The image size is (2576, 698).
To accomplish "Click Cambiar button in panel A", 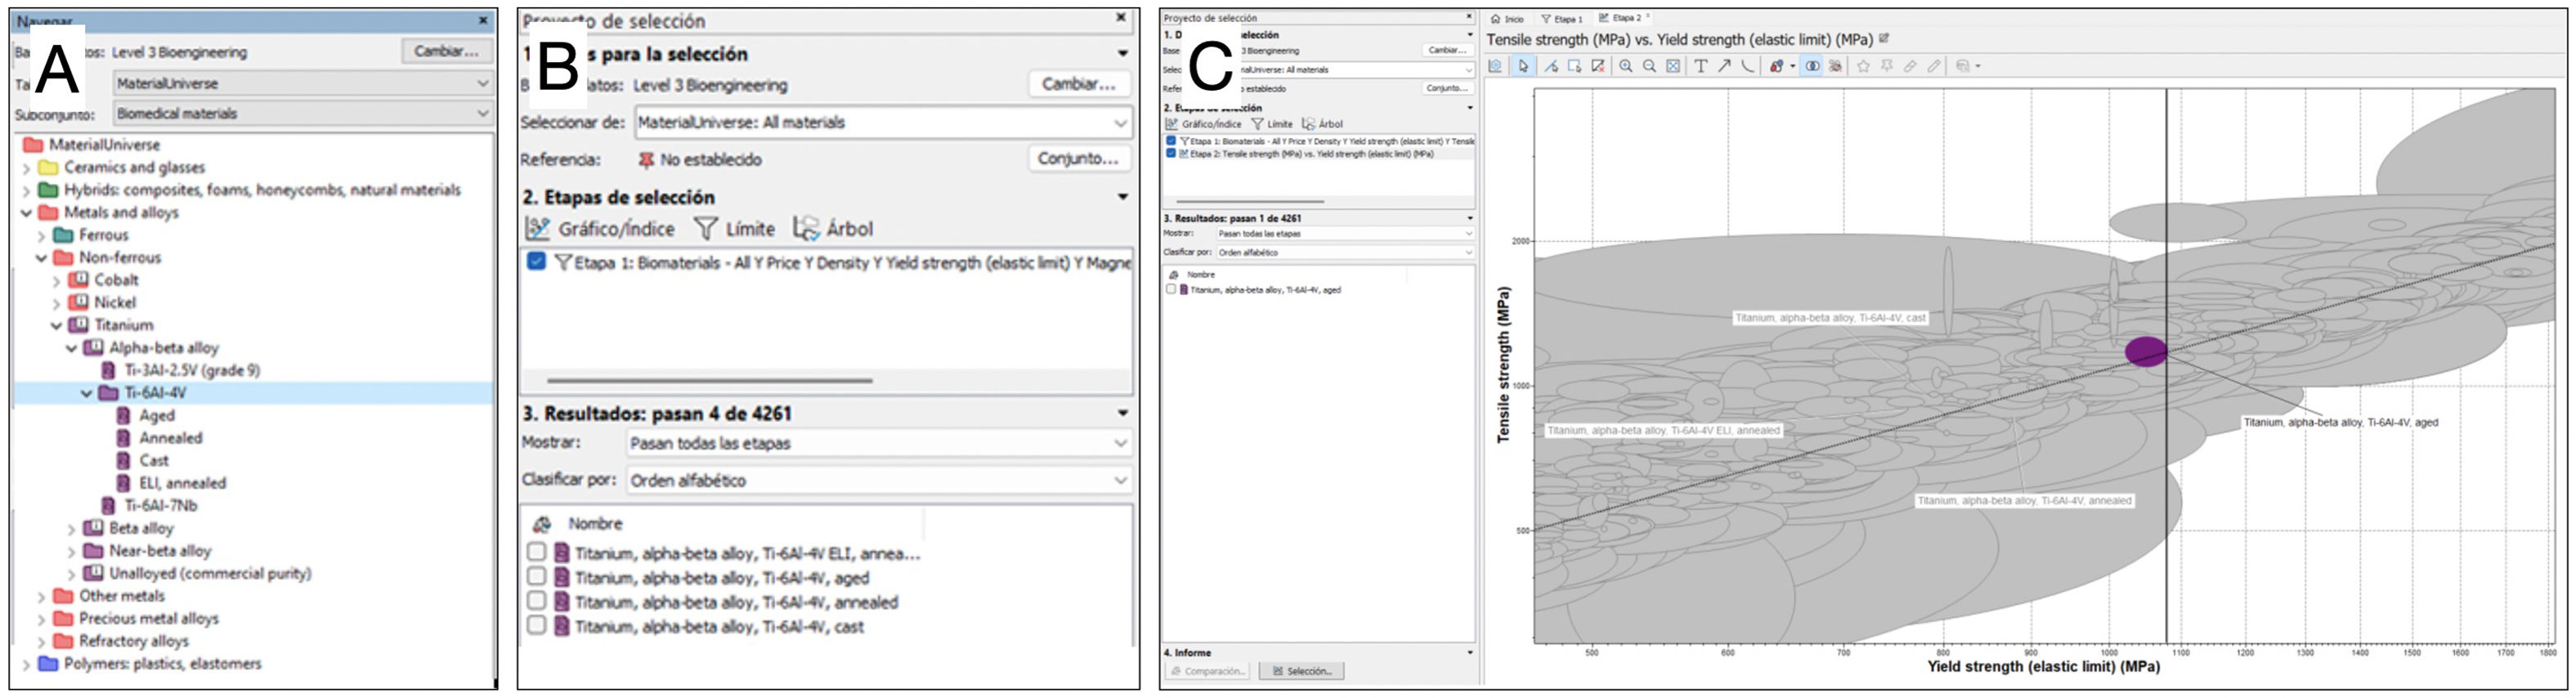I will 446,51.
